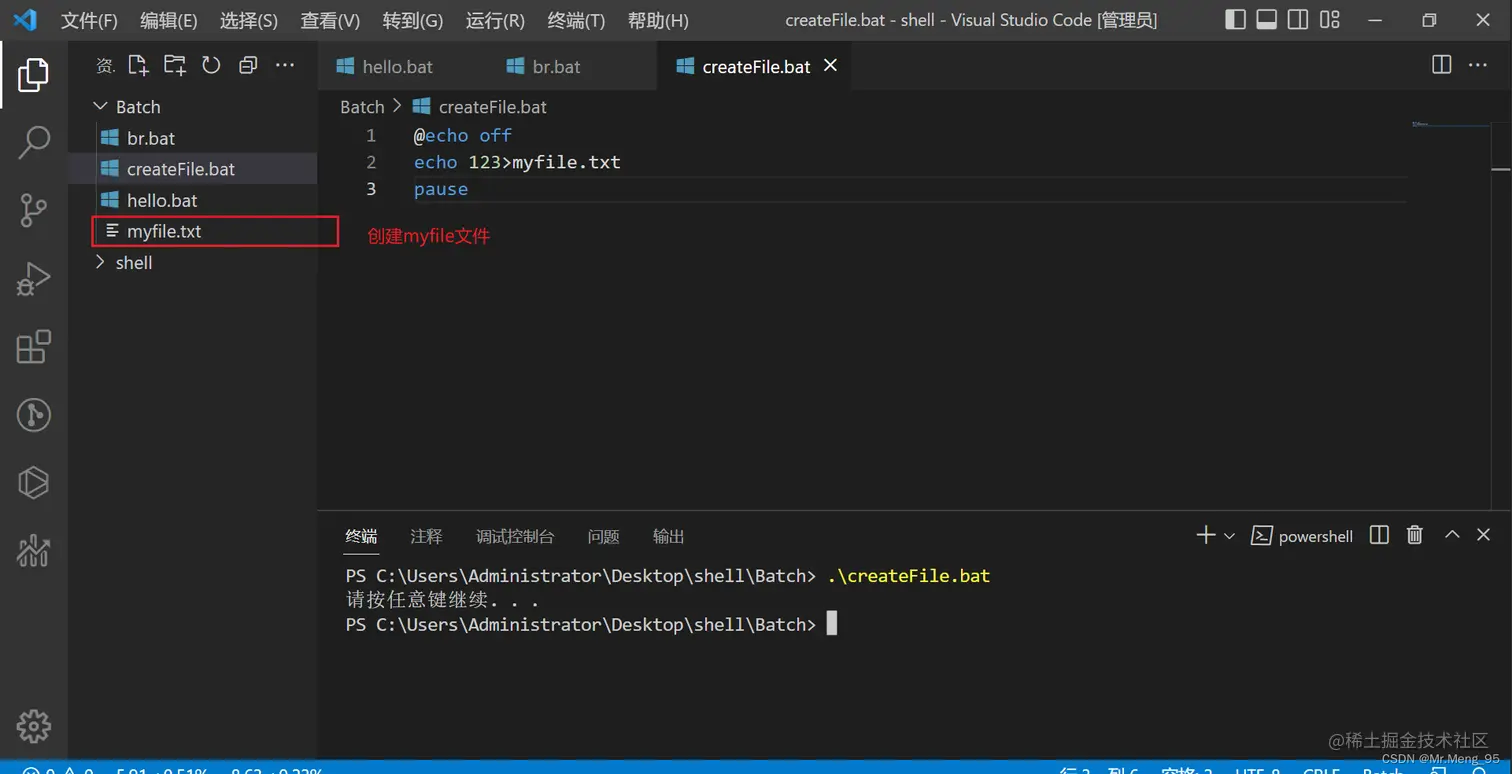Close the terminal panel
This screenshot has width=1512, height=774.
[1484, 535]
